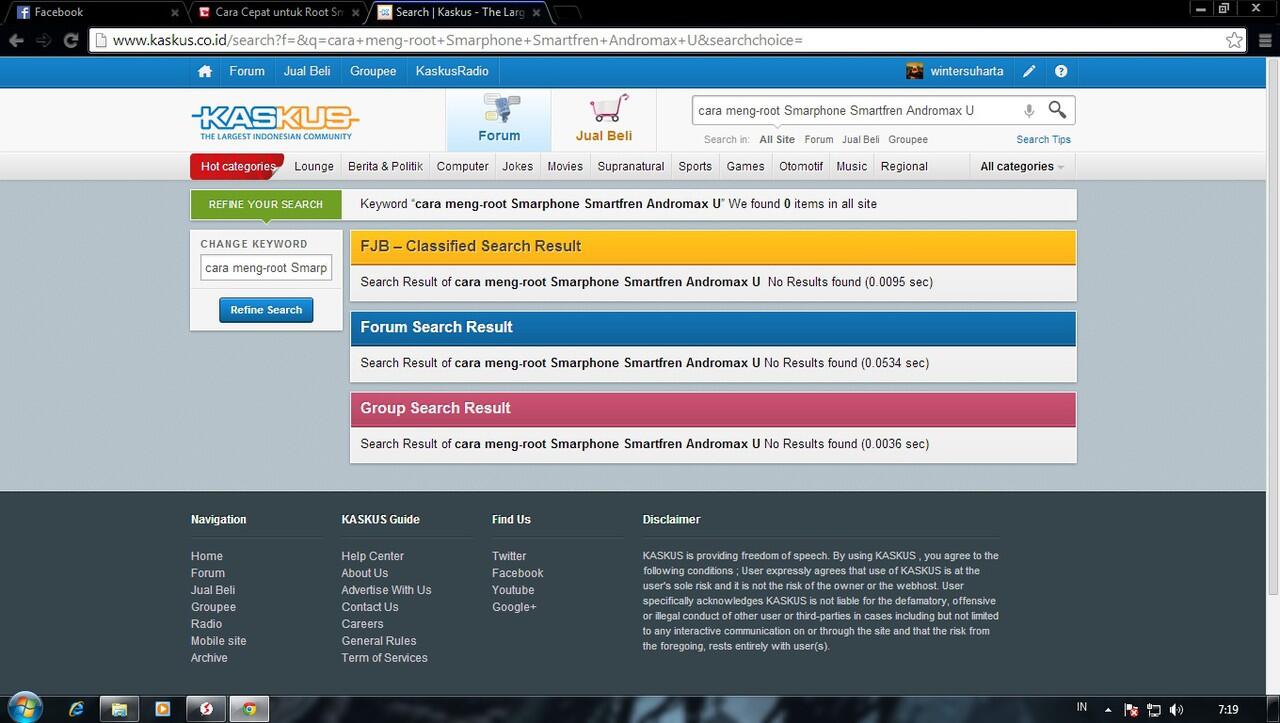Click the magnifier search icon
This screenshot has height=723, width=1280.
coord(1057,109)
